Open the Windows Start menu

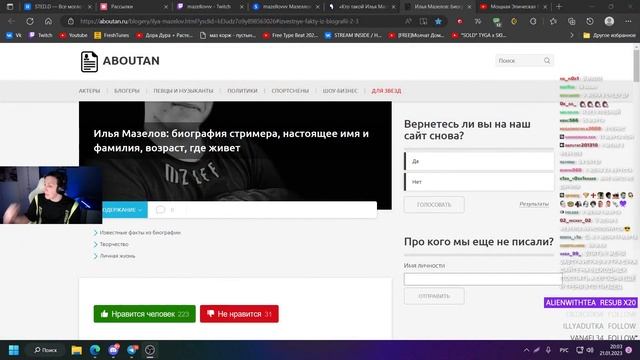click(14, 350)
